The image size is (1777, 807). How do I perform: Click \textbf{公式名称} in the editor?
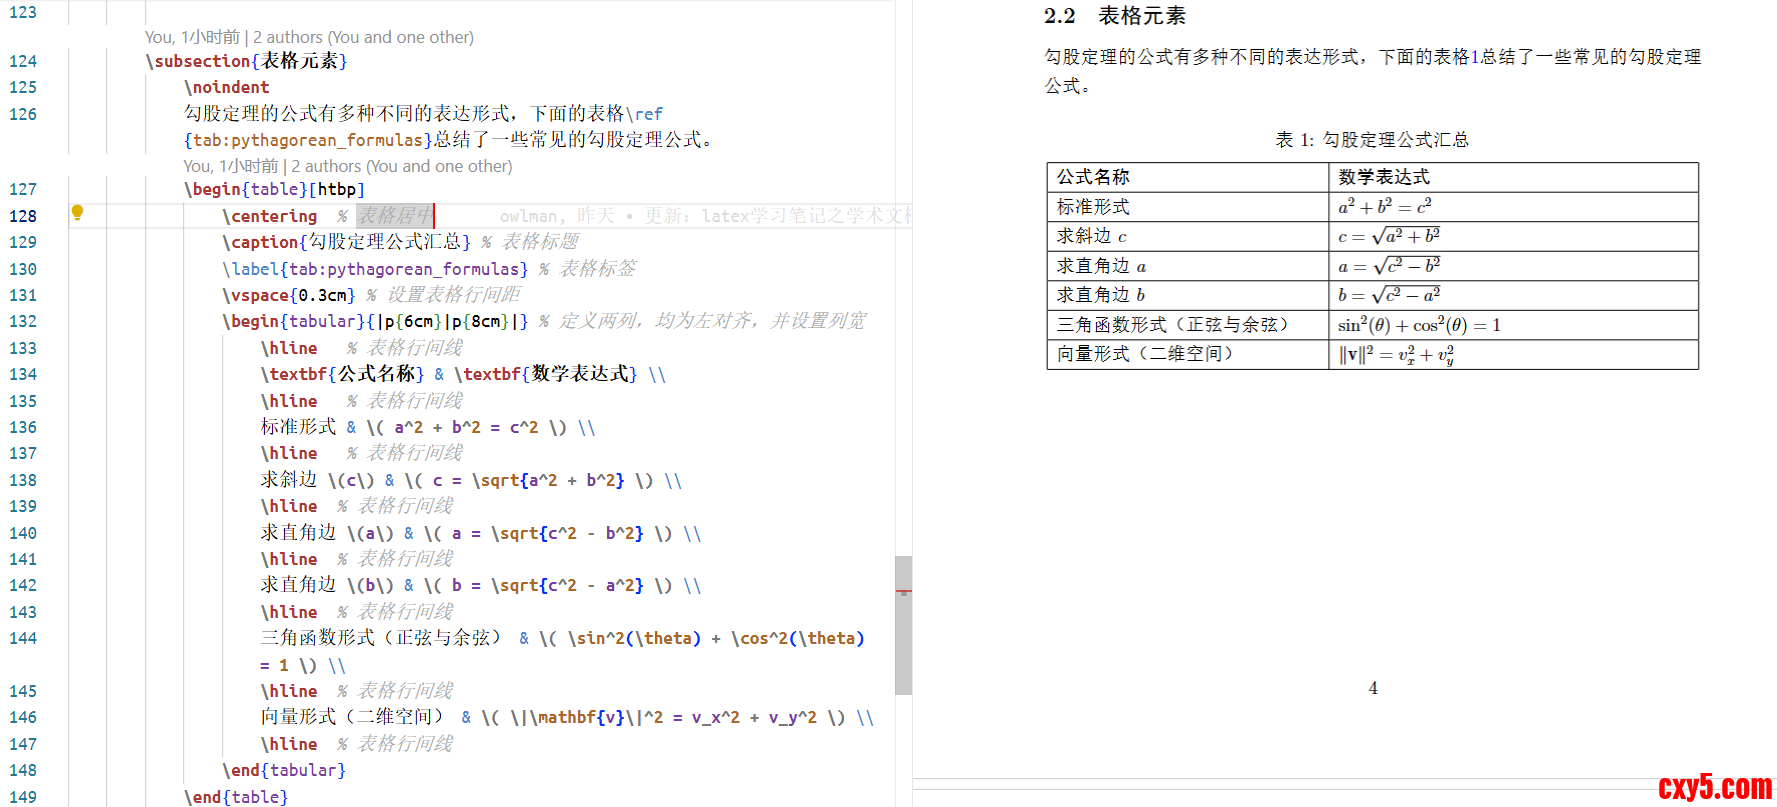click(x=342, y=374)
